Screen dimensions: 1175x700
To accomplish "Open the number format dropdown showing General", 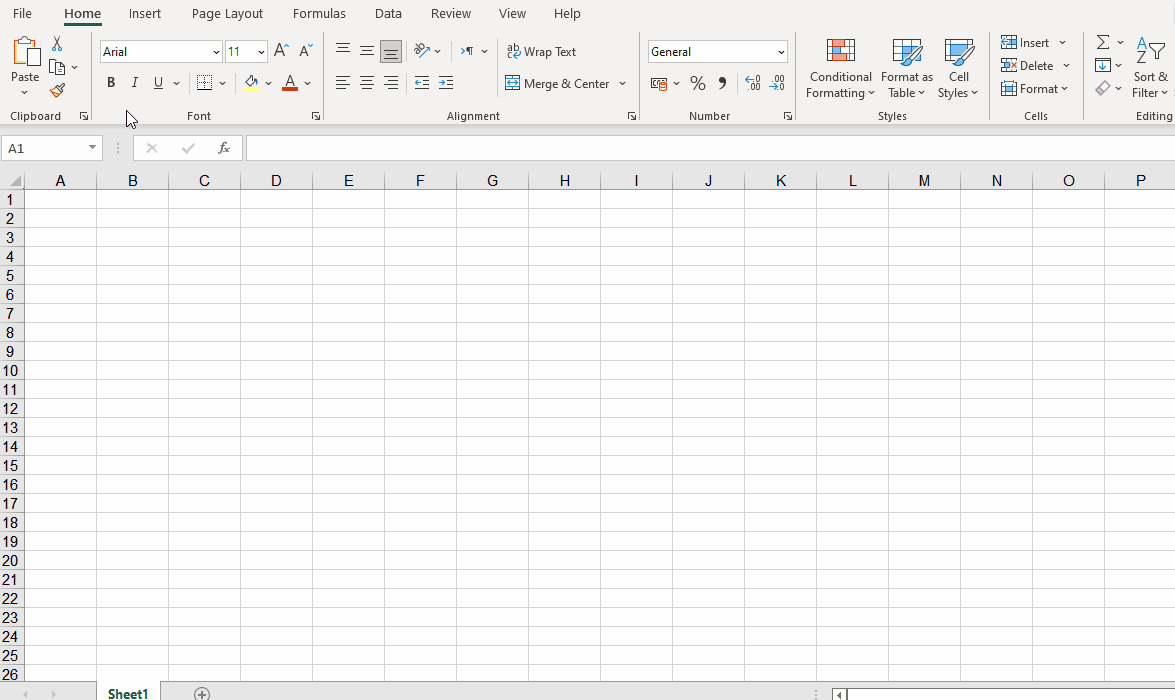I will pos(717,51).
